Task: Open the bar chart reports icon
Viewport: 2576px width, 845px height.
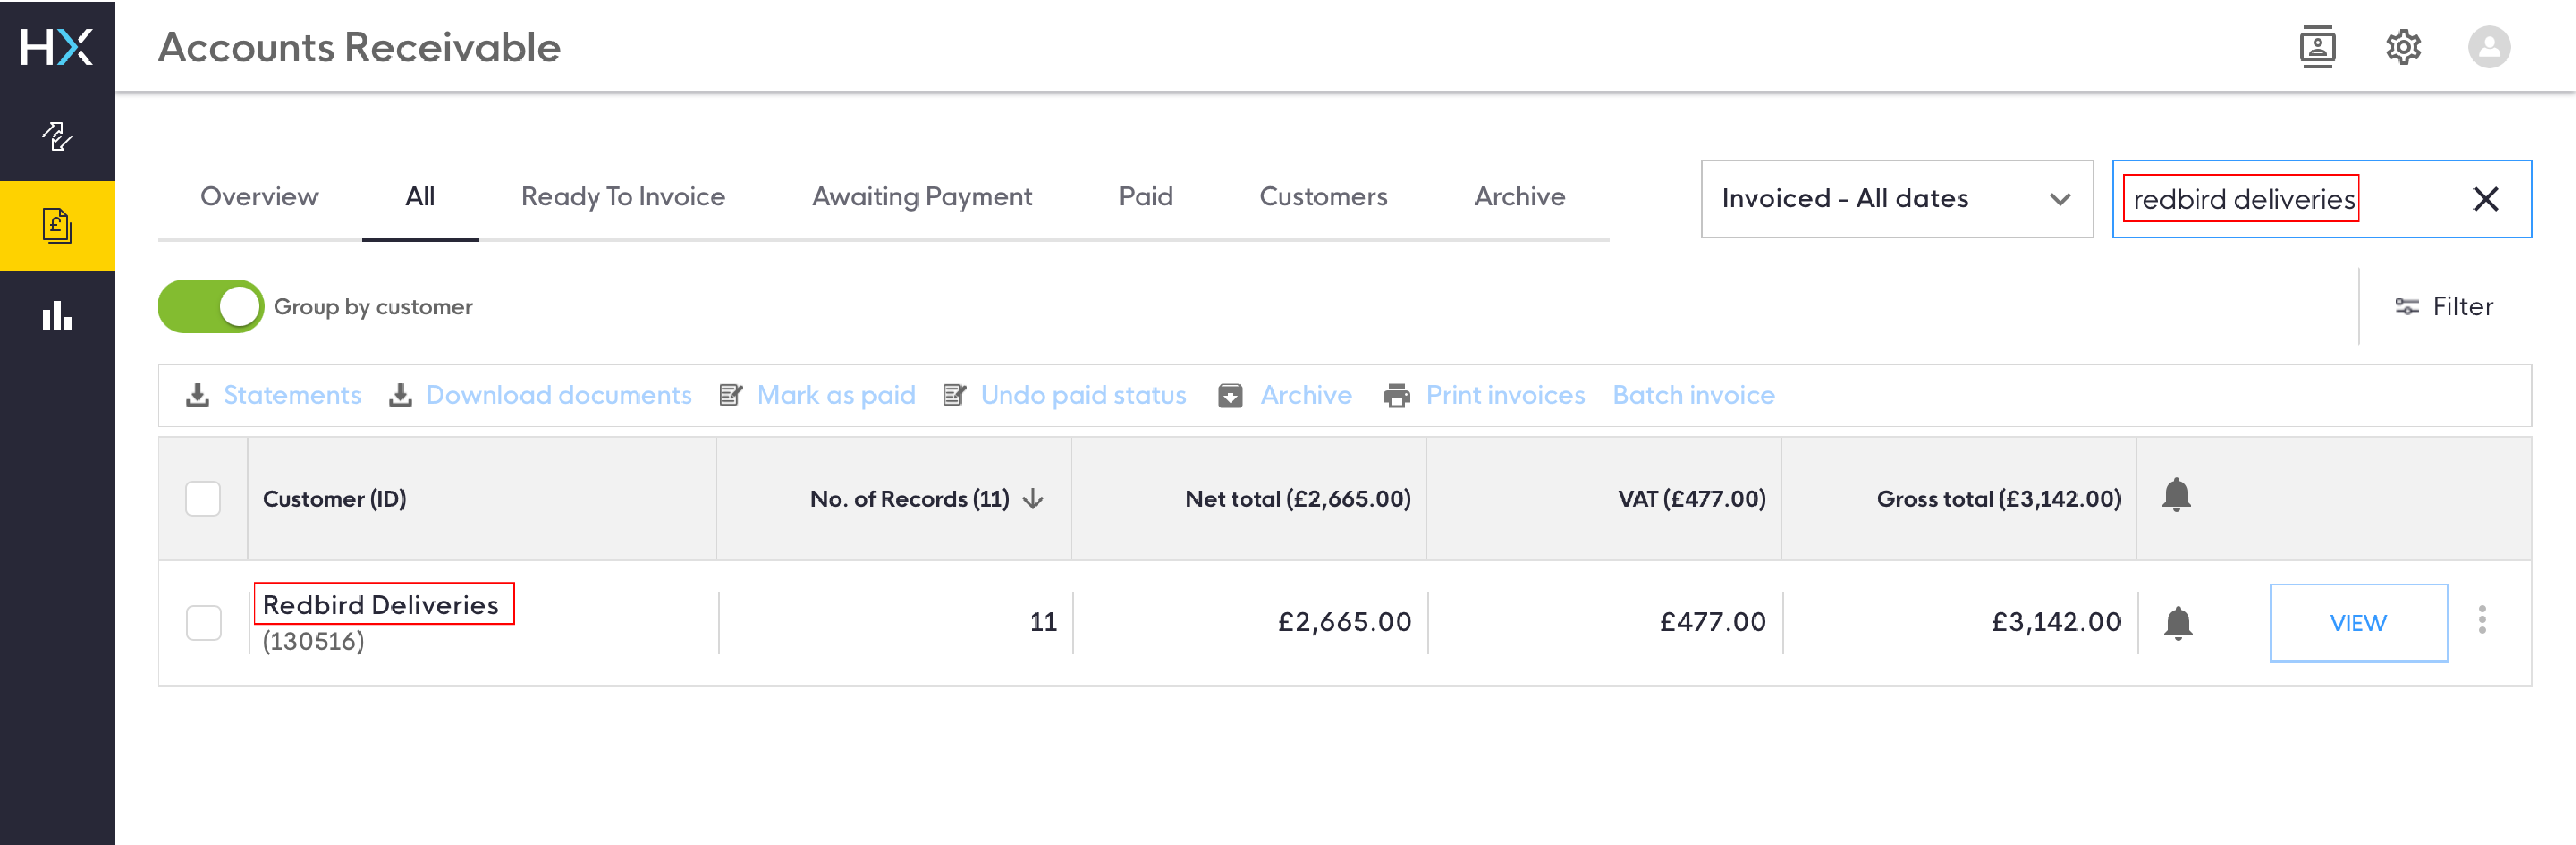Action: (57, 315)
